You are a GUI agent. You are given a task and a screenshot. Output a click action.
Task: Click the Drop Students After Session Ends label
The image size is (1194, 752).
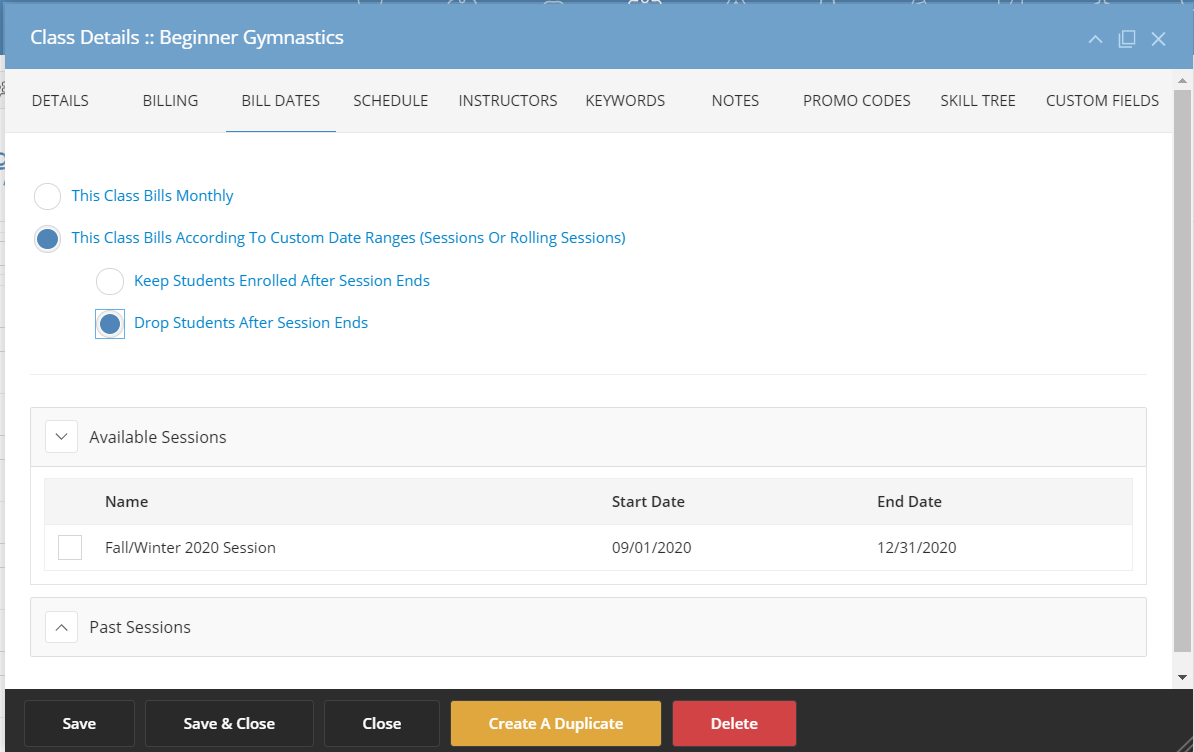point(251,323)
